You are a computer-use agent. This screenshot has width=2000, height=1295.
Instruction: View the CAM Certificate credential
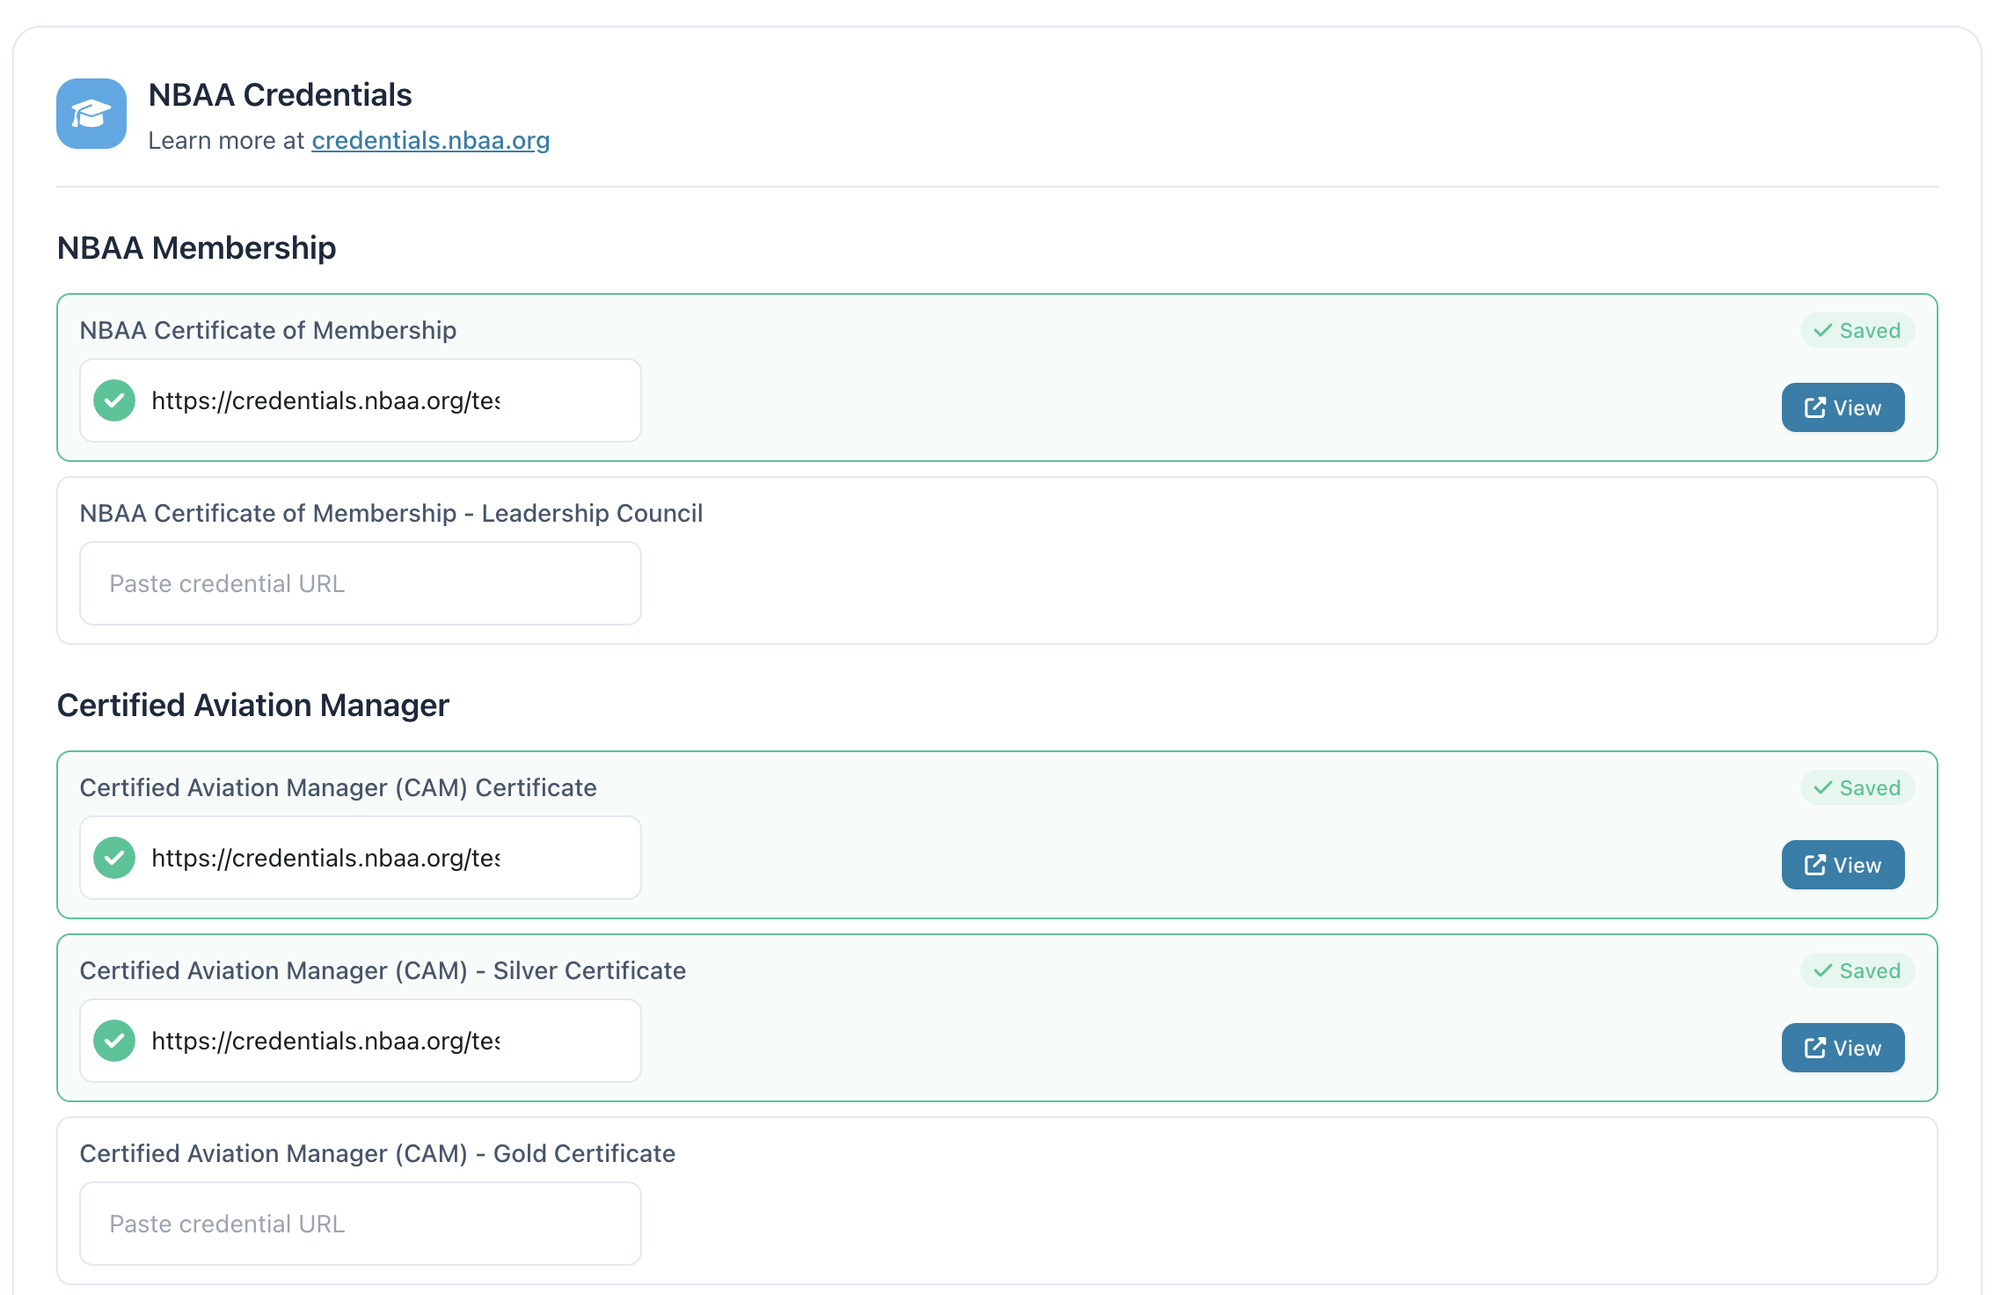click(1842, 865)
